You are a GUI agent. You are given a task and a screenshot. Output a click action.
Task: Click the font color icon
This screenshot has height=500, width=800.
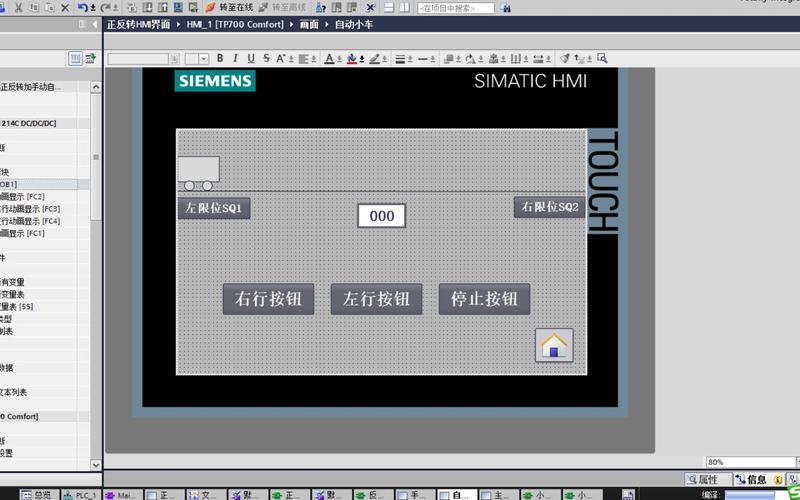[329, 59]
